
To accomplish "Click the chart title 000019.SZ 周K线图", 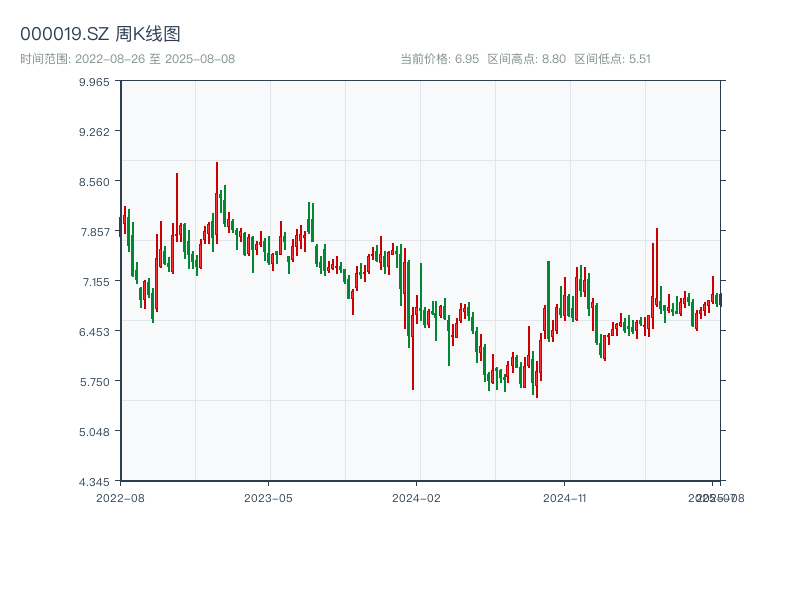I will pos(100,34).
